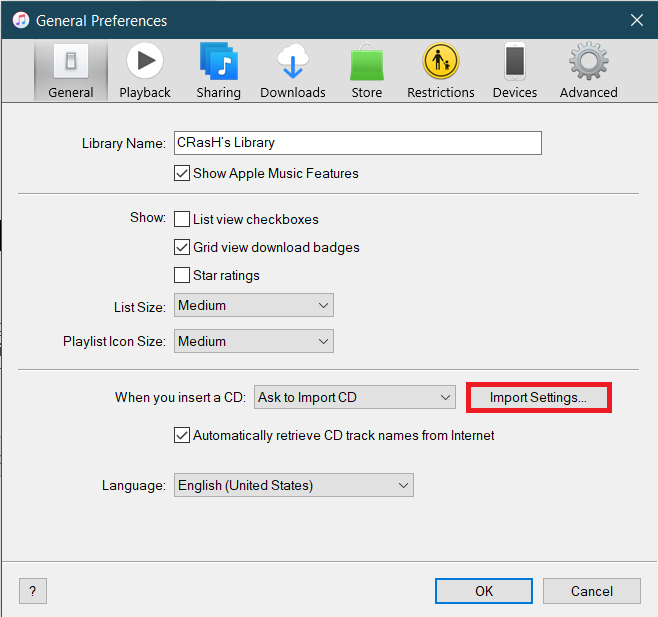Expand the Playlist Icon Size dropdown

click(x=254, y=341)
